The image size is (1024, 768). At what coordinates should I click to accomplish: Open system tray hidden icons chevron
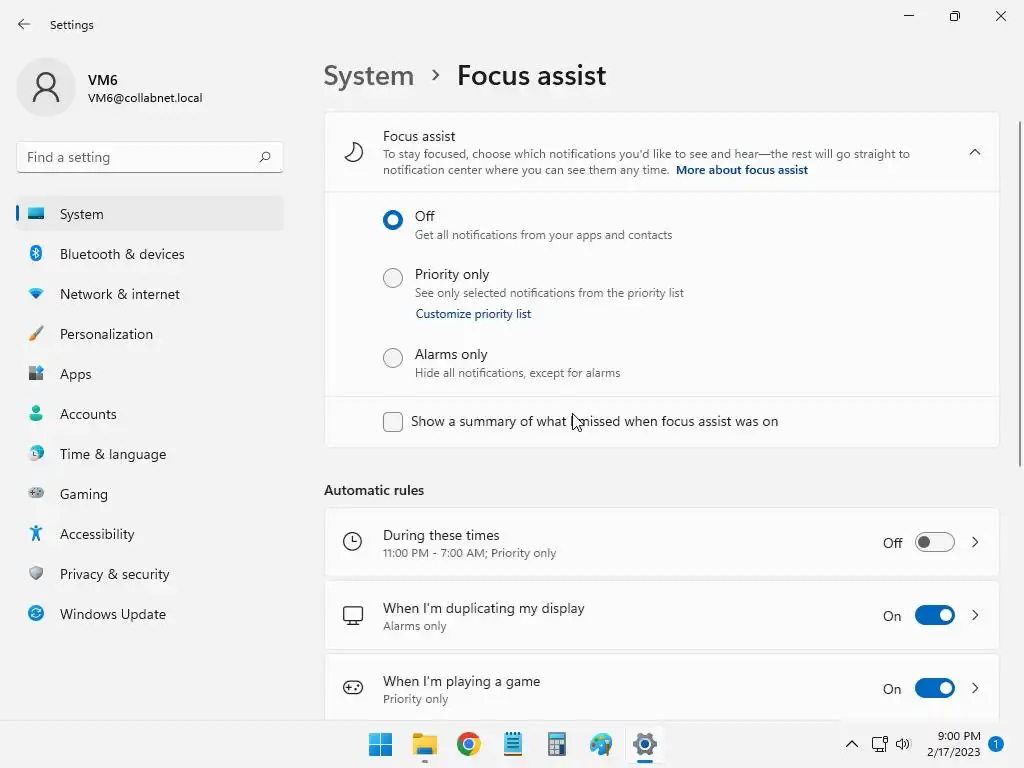852,744
